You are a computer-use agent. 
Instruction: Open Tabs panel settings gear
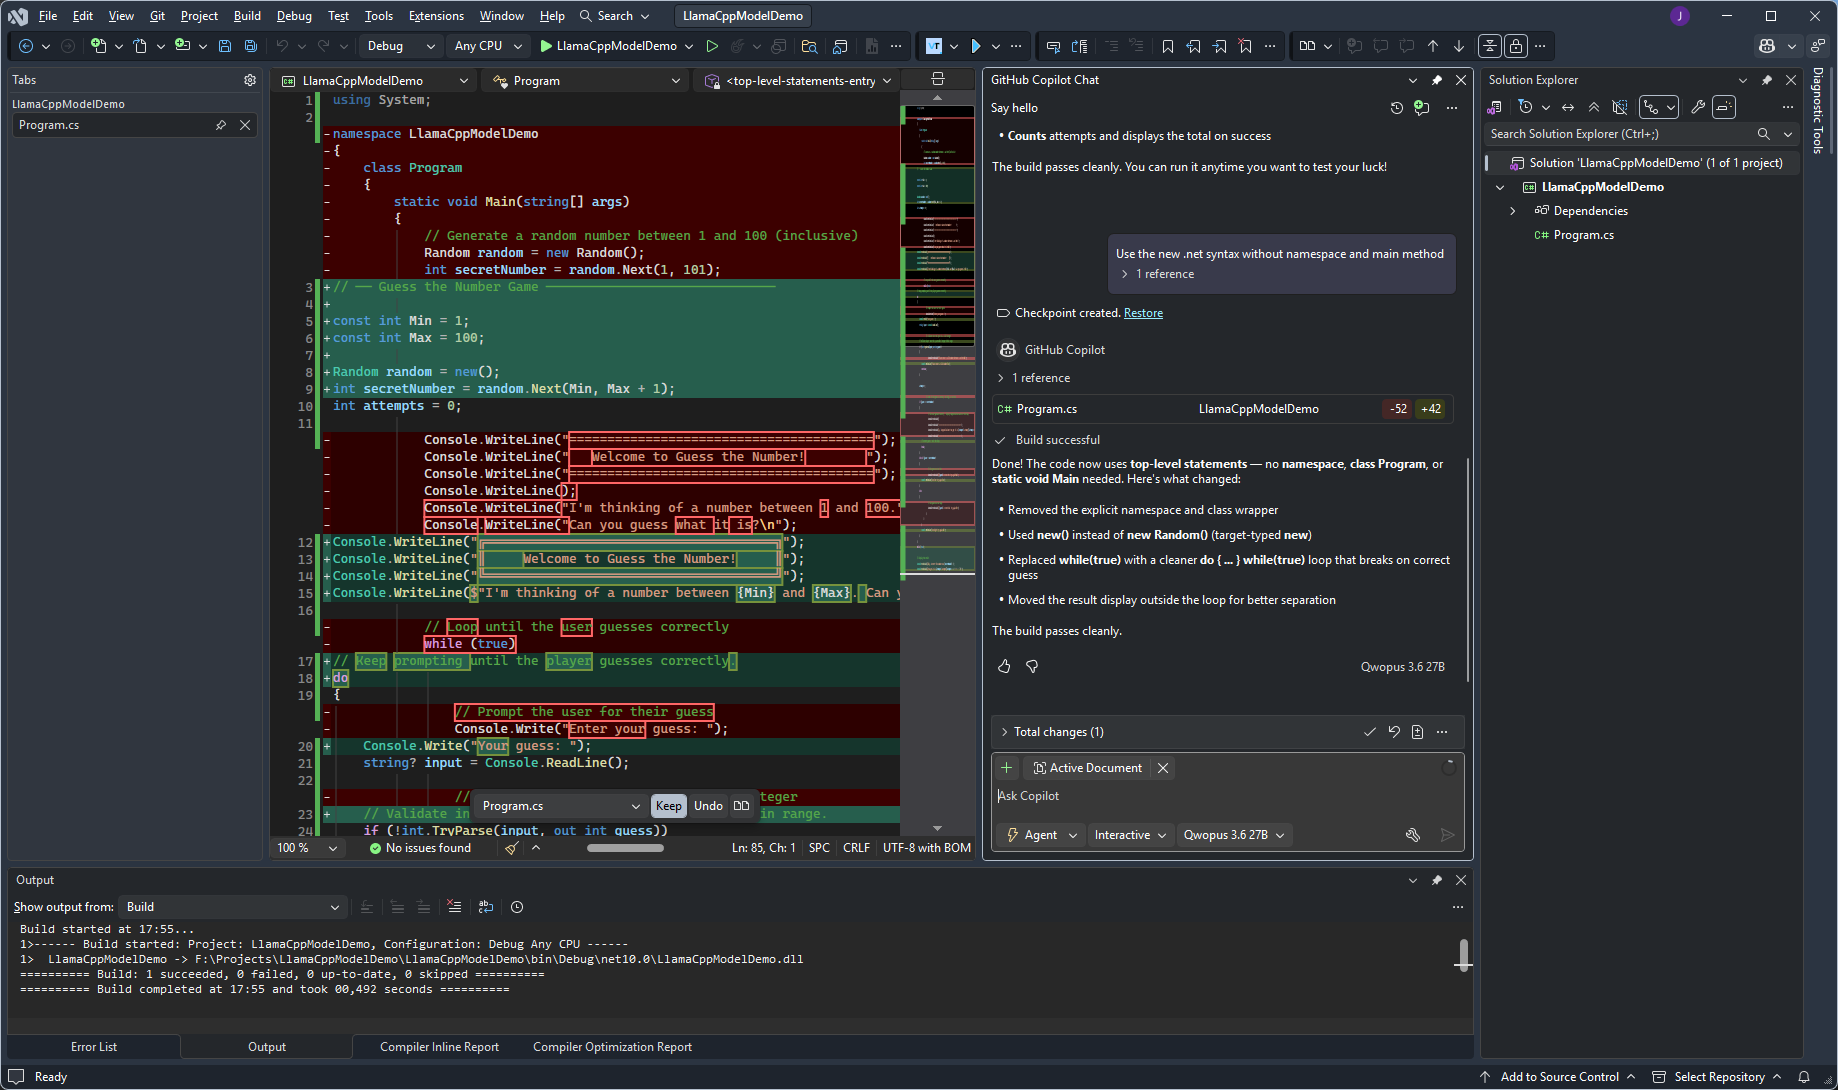250,80
